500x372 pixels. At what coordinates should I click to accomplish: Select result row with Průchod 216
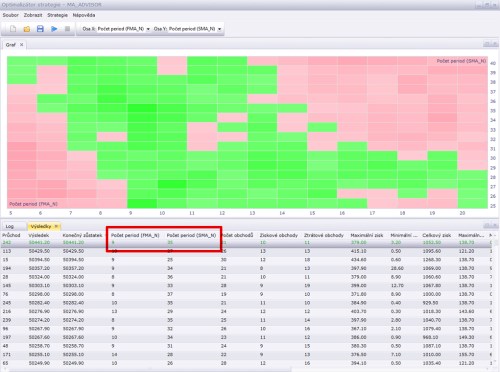coord(247,311)
